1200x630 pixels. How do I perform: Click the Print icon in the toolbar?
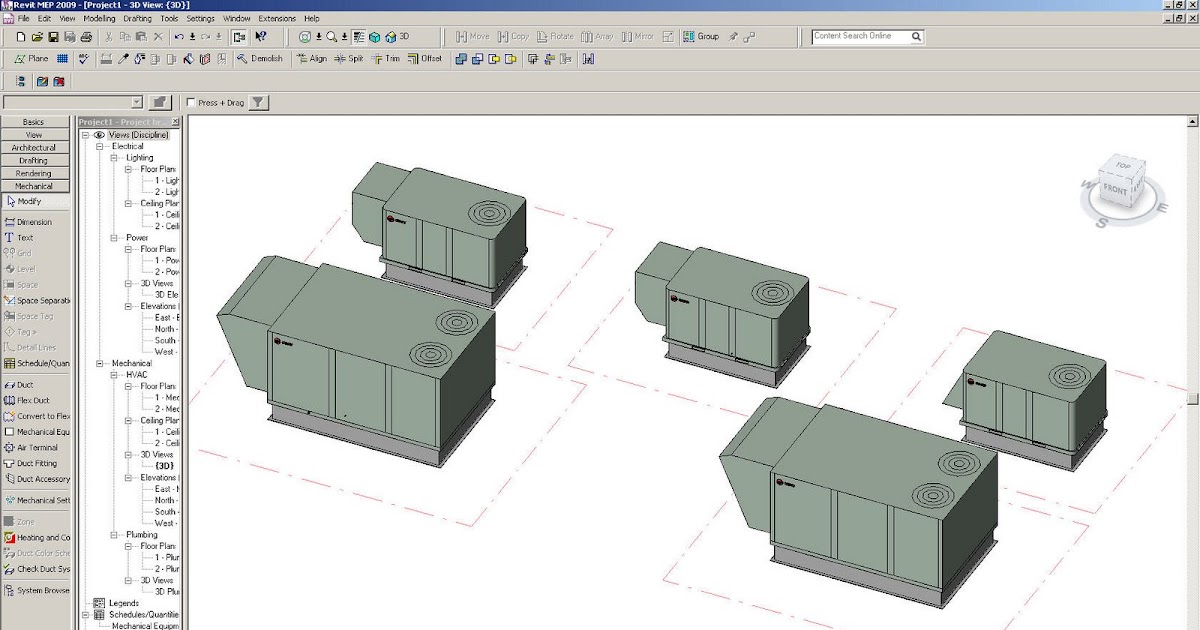click(x=86, y=37)
